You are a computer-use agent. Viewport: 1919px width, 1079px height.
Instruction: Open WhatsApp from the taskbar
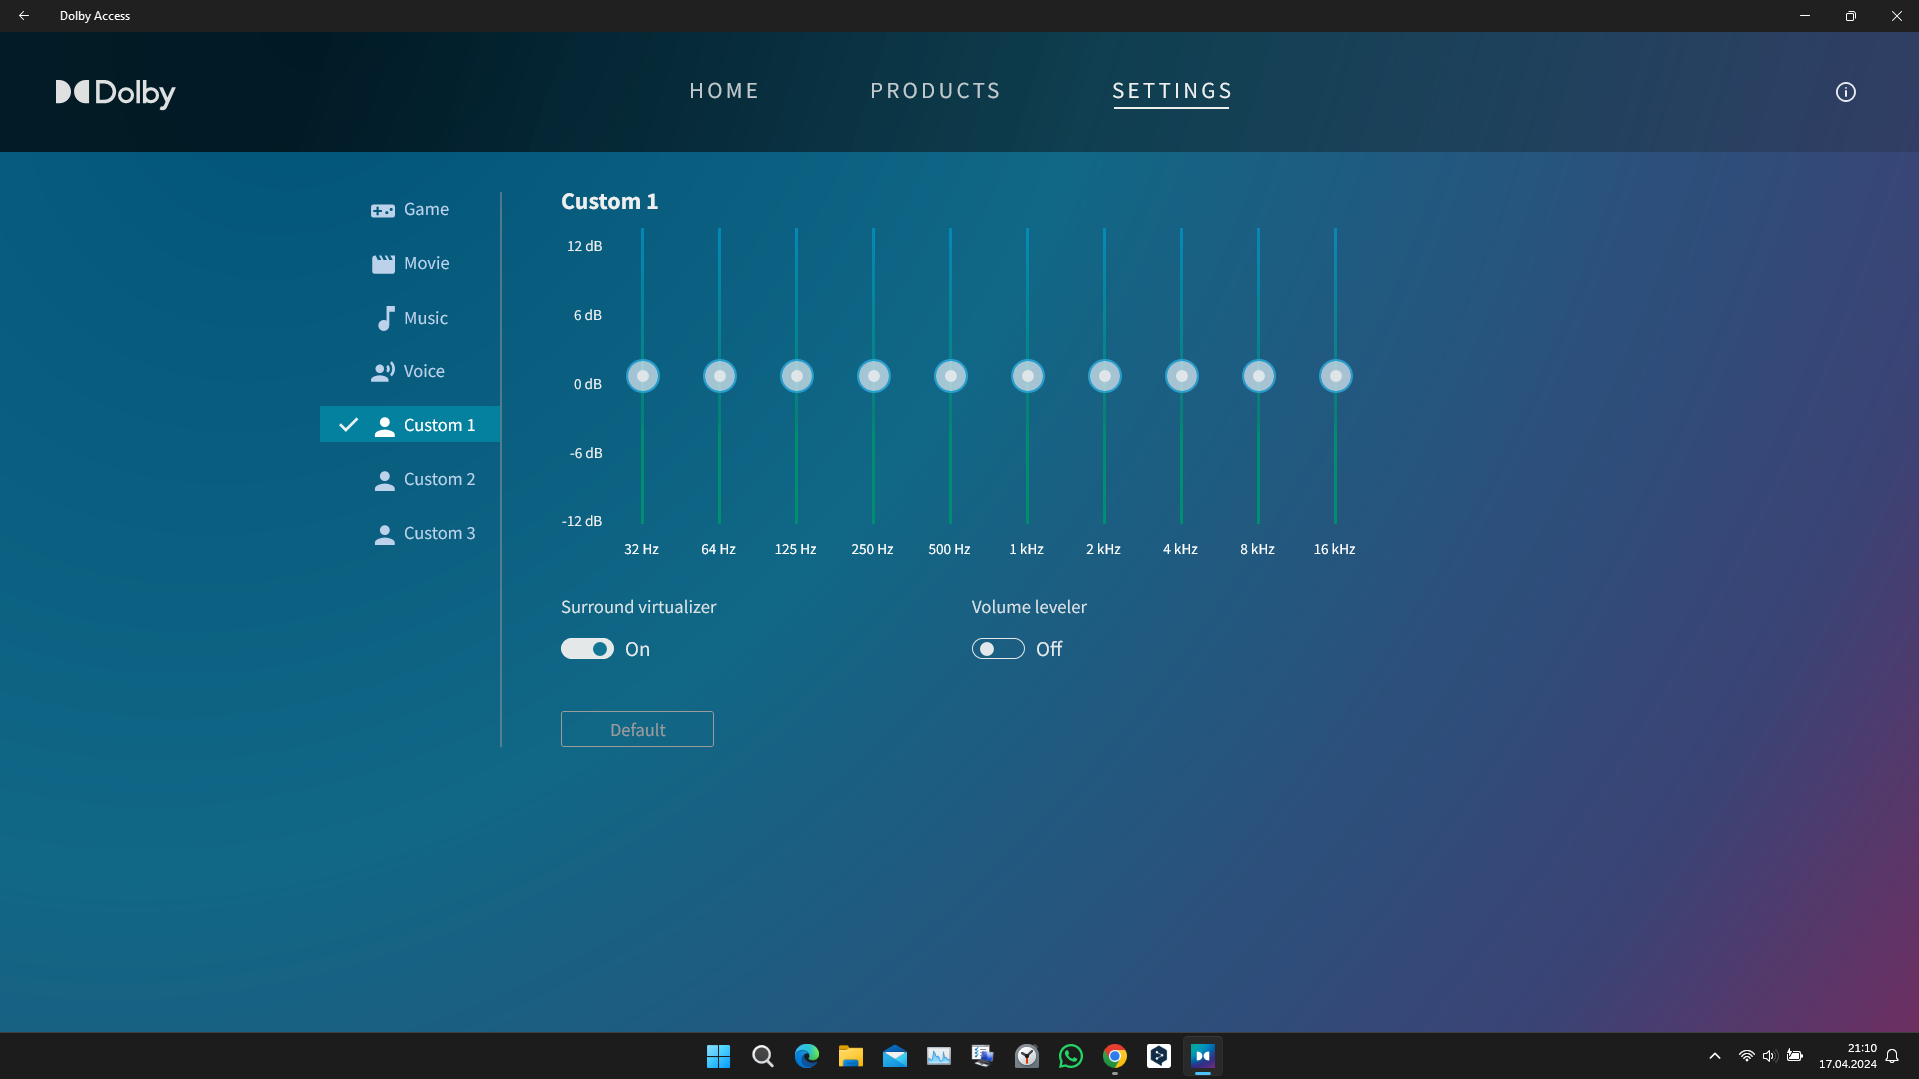click(1070, 1056)
